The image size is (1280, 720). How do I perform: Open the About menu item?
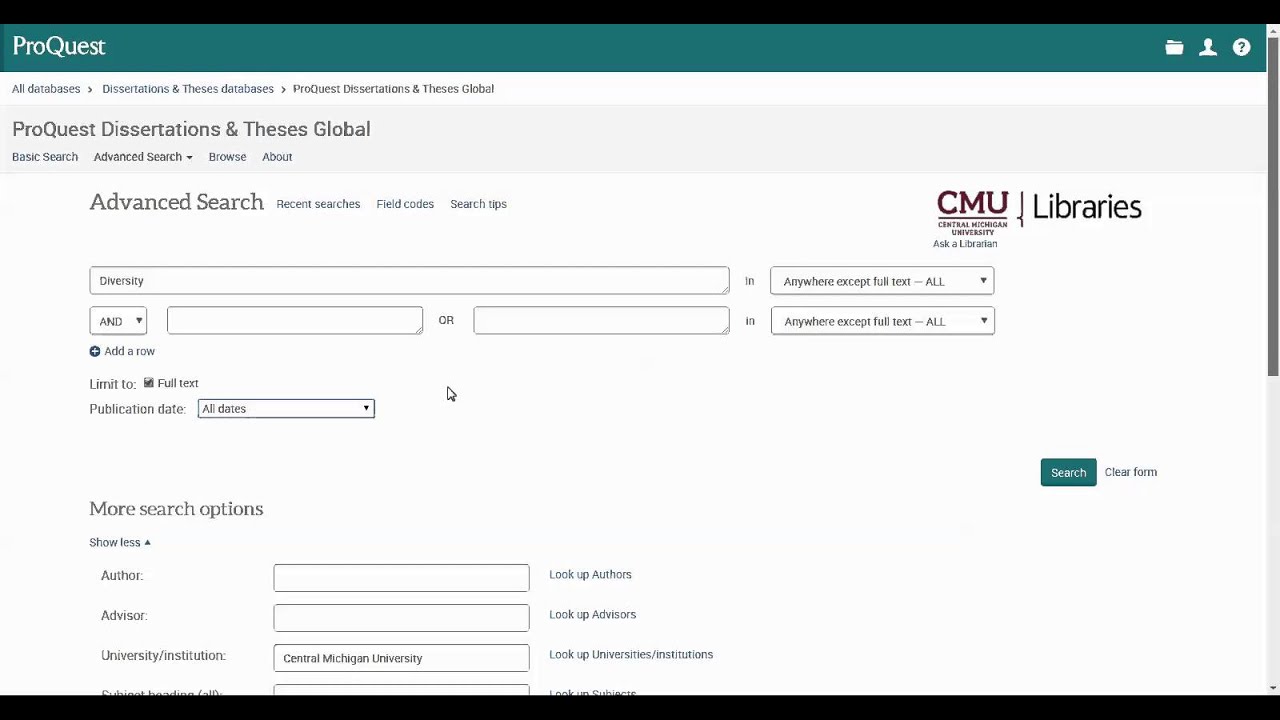pyautogui.click(x=277, y=157)
